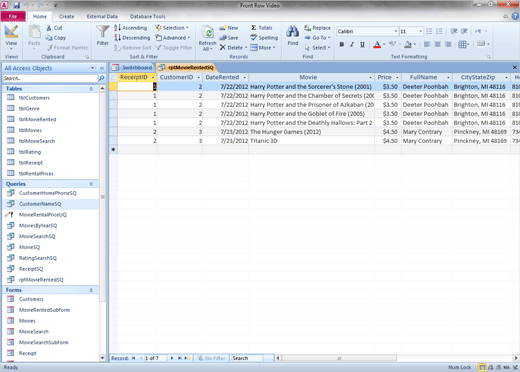520x372 pixels.
Task: Sort records Ascending
Action: pyautogui.click(x=131, y=28)
